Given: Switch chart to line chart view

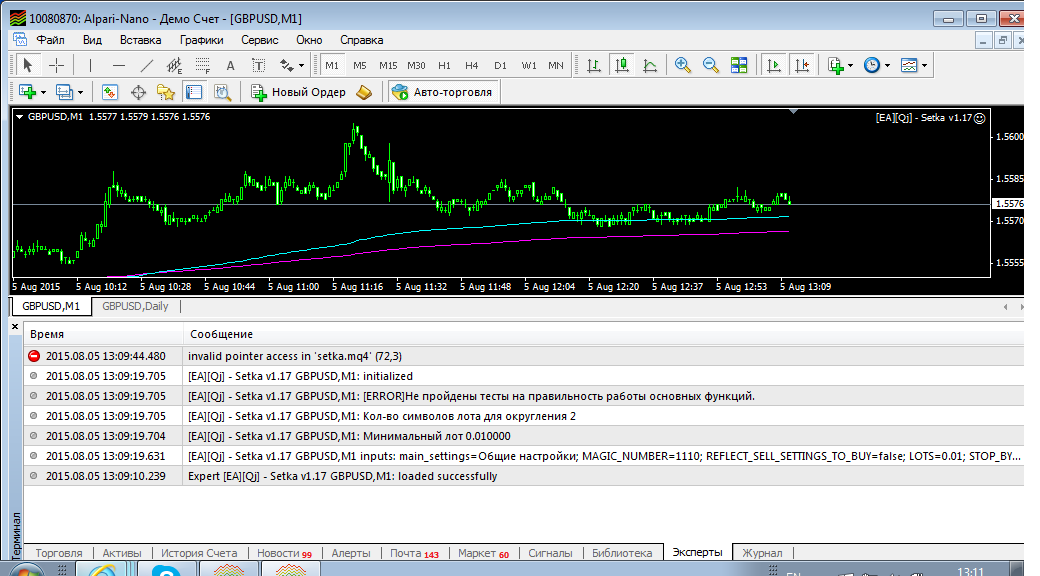Looking at the screenshot, I should coord(650,65).
